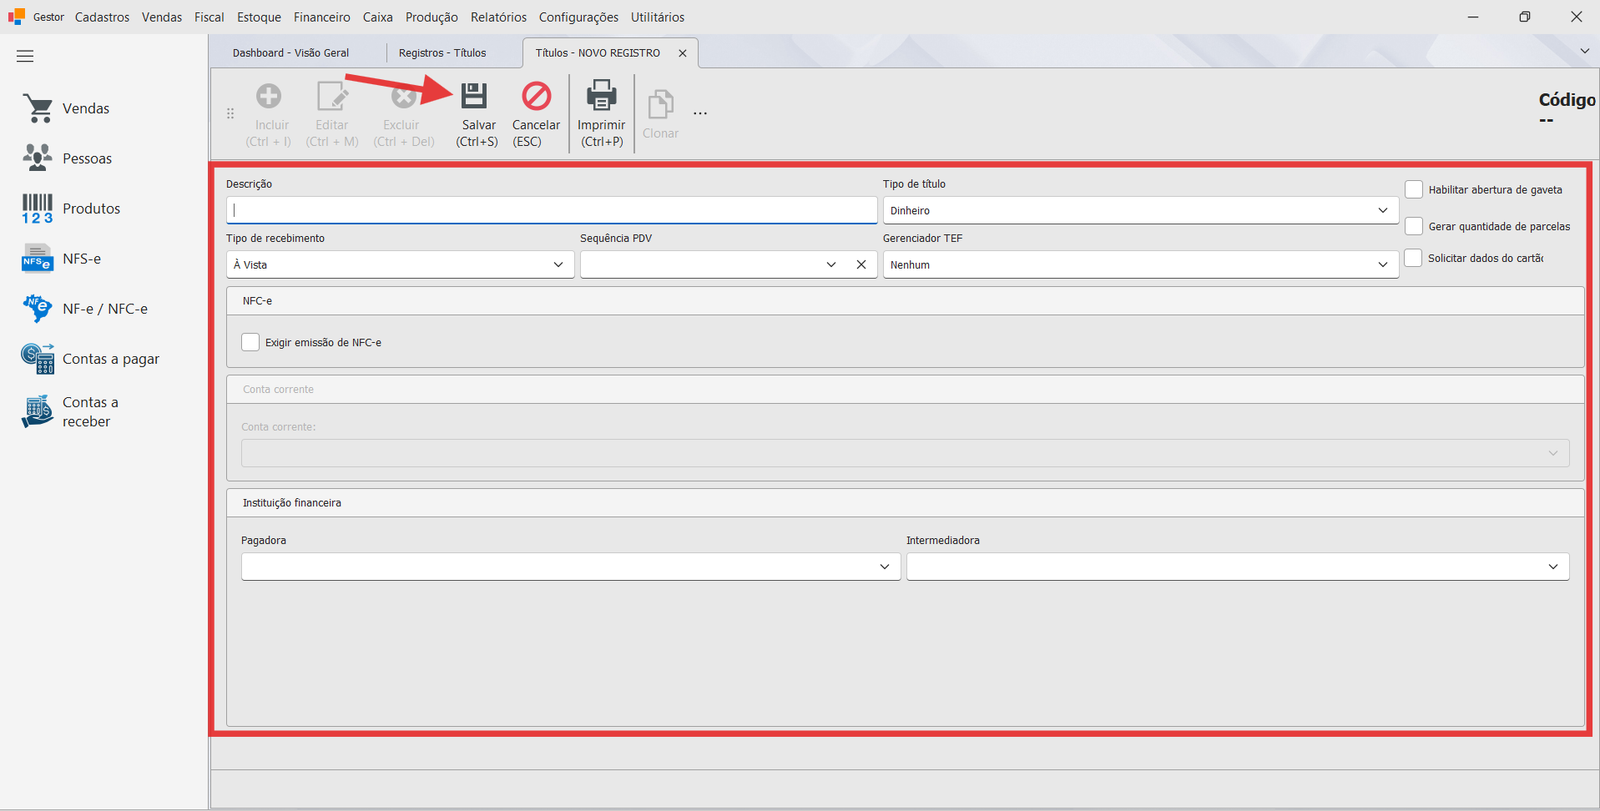The image size is (1600, 811).
Task: Enable Habilitar abertura de gaveta checkbox
Action: point(1414,190)
